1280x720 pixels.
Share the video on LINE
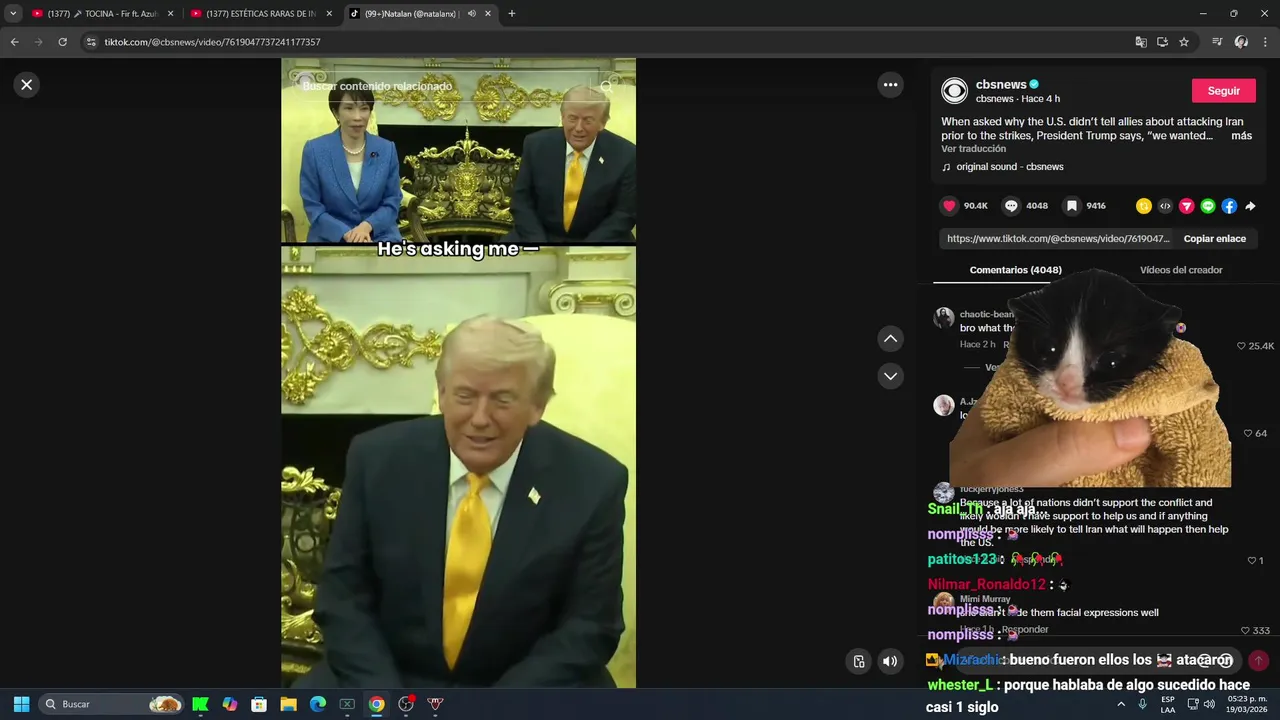tap(1208, 206)
